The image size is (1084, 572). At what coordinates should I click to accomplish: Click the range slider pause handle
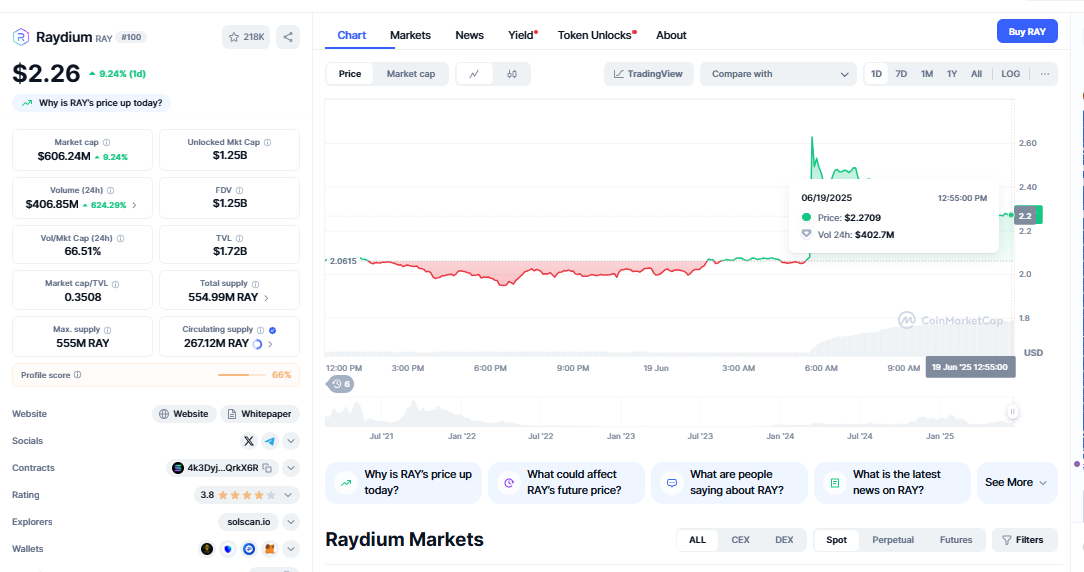tap(1012, 412)
